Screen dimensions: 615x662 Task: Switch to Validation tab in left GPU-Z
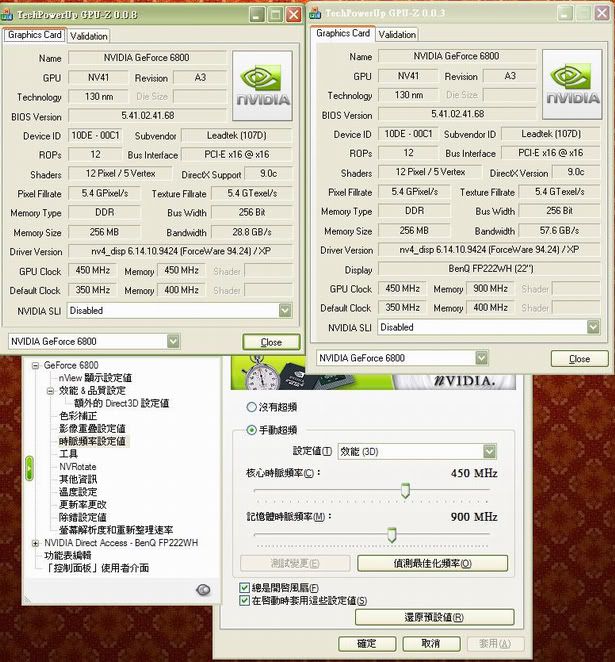pyautogui.click(x=89, y=36)
